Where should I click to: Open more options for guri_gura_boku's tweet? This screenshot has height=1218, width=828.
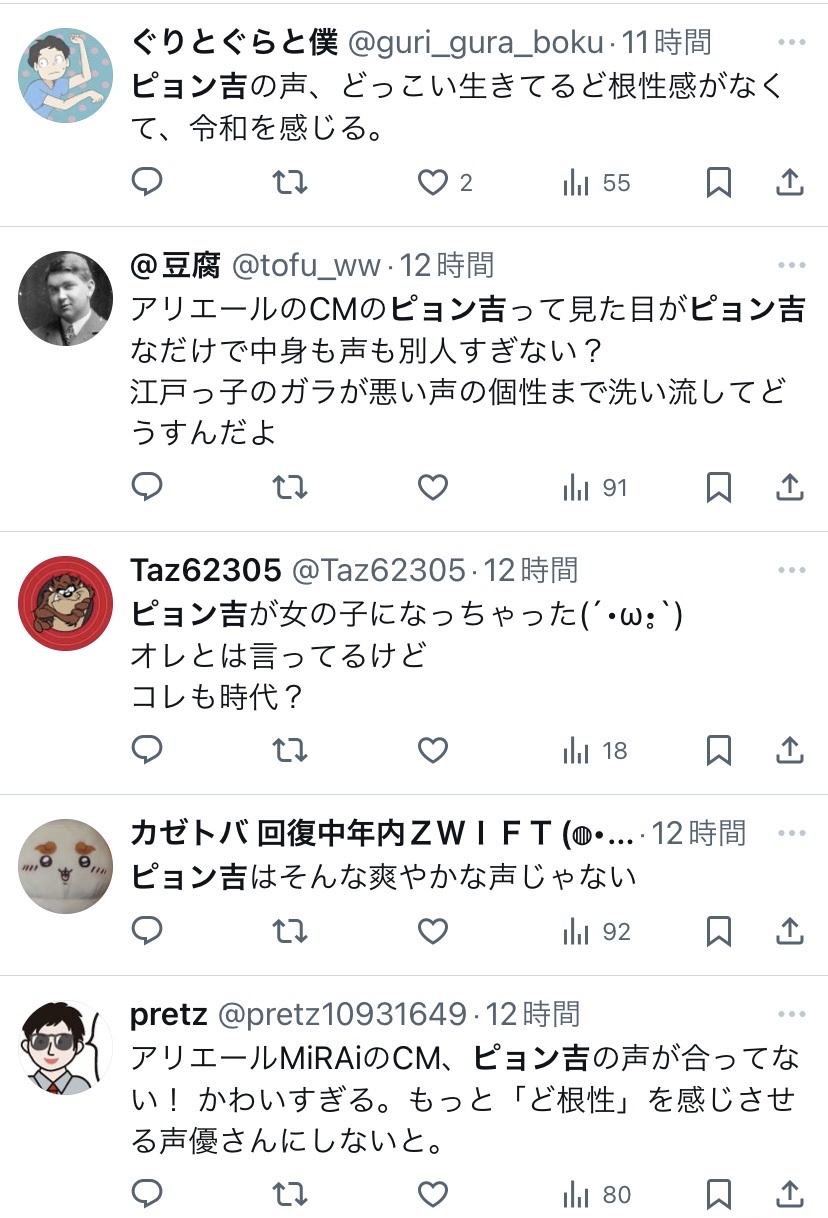791,43
